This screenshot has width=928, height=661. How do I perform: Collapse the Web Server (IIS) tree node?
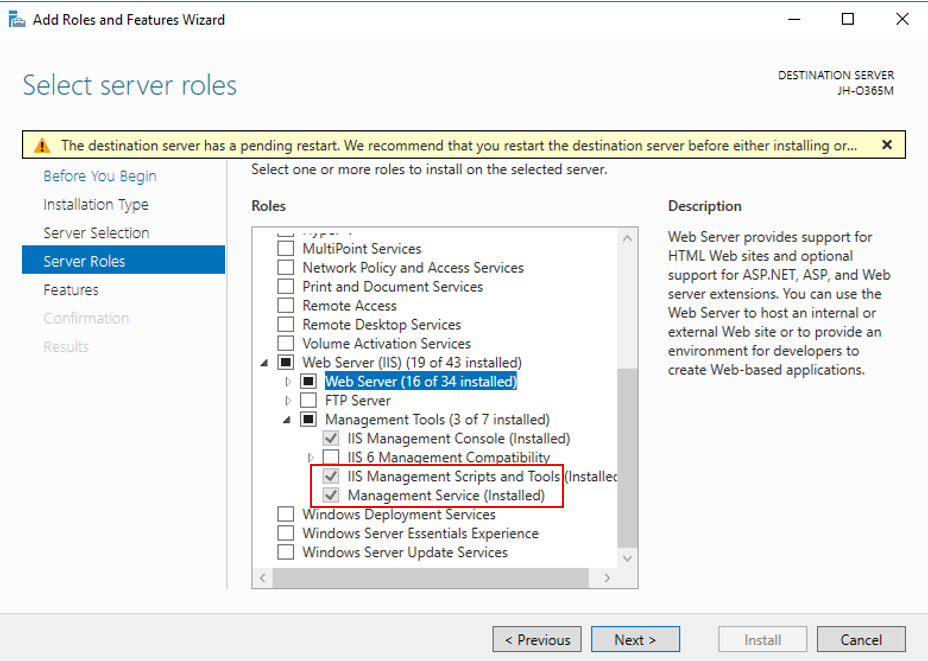[265, 363]
